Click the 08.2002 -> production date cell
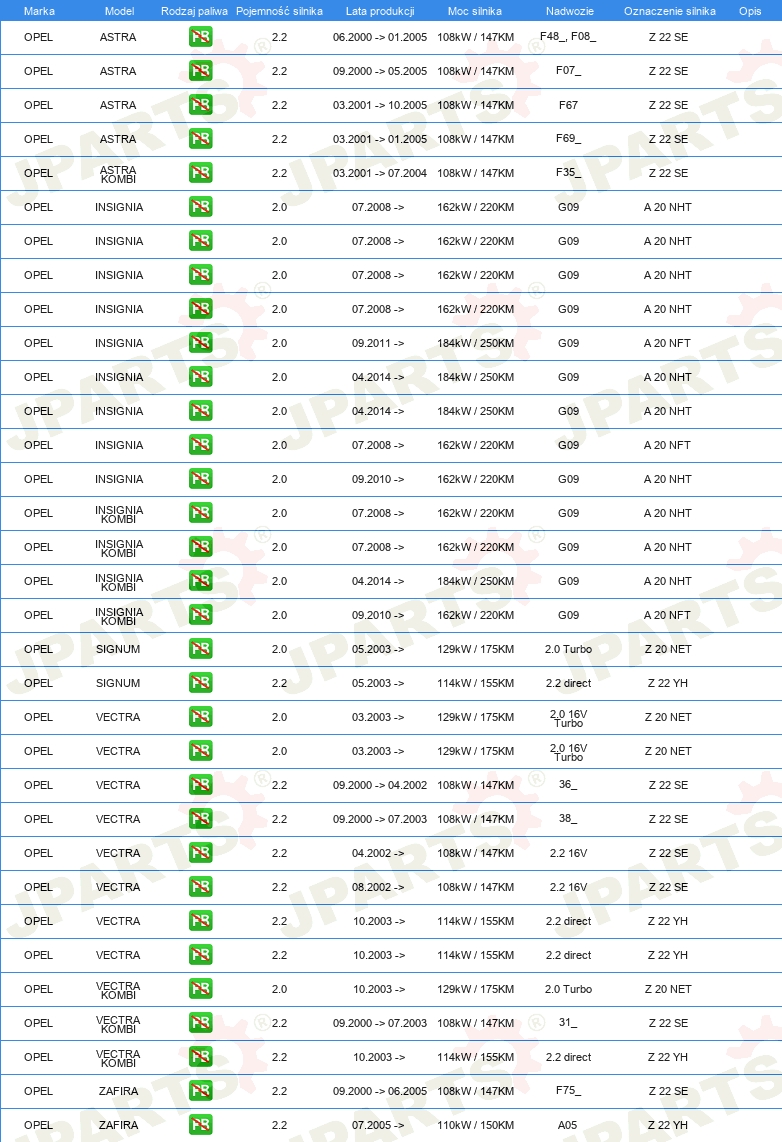The height and width of the screenshot is (1142, 782). pos(378,887)
